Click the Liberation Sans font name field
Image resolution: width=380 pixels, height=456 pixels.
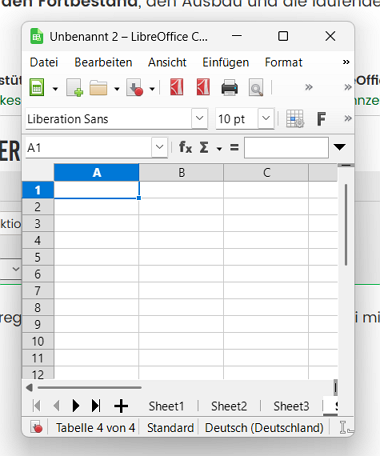(x=109, y=119)
